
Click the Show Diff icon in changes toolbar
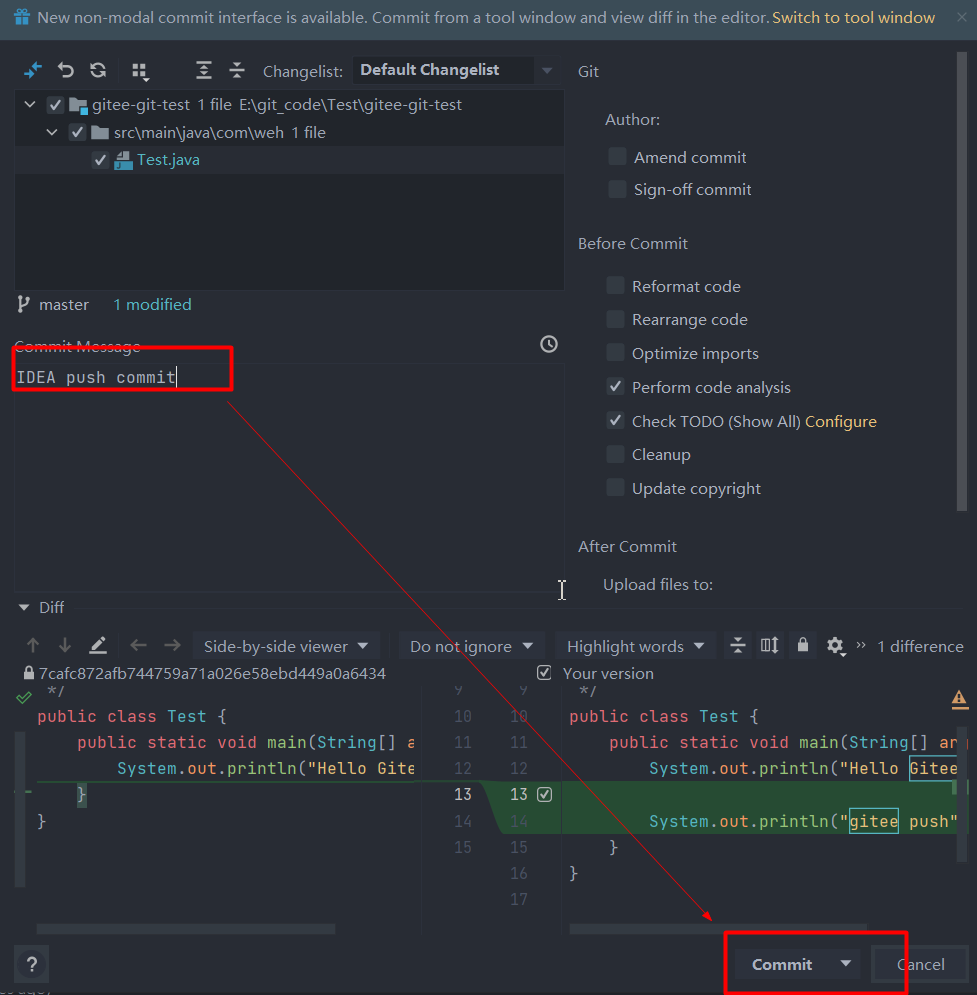click(32, 70)
